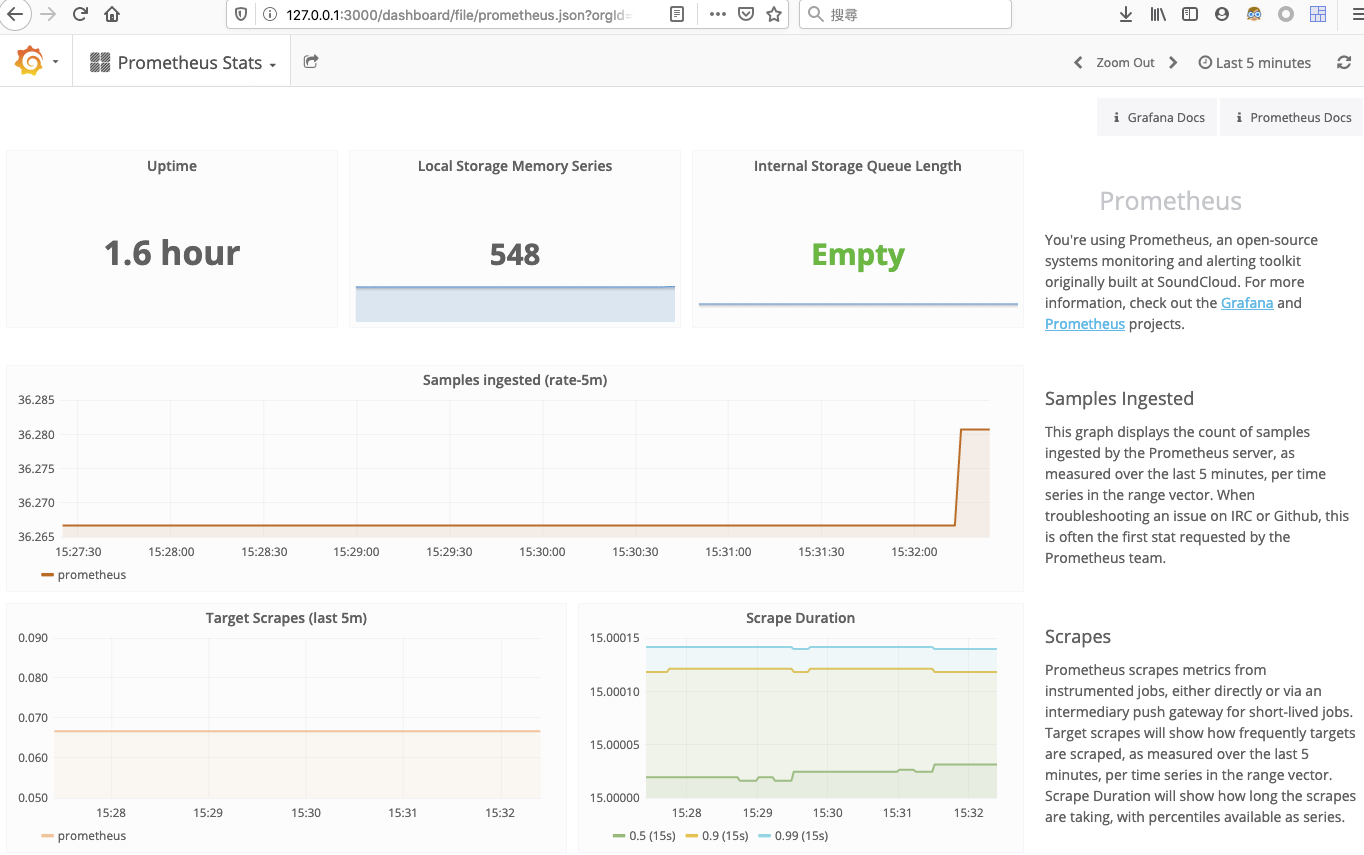Viewport: 1364px width, 855px height.
Task: Open site information icon in address bar
Action: (269, 14)
